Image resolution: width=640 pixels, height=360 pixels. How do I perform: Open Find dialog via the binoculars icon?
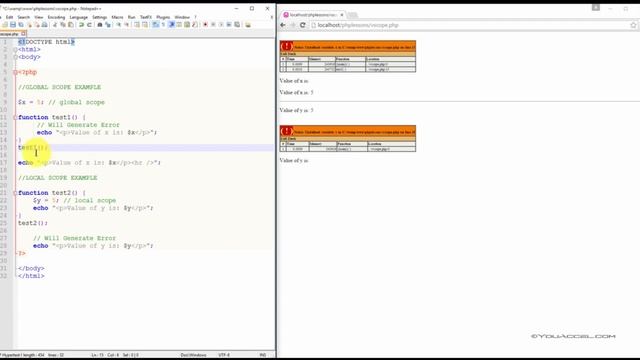click(x=100, y=25)
